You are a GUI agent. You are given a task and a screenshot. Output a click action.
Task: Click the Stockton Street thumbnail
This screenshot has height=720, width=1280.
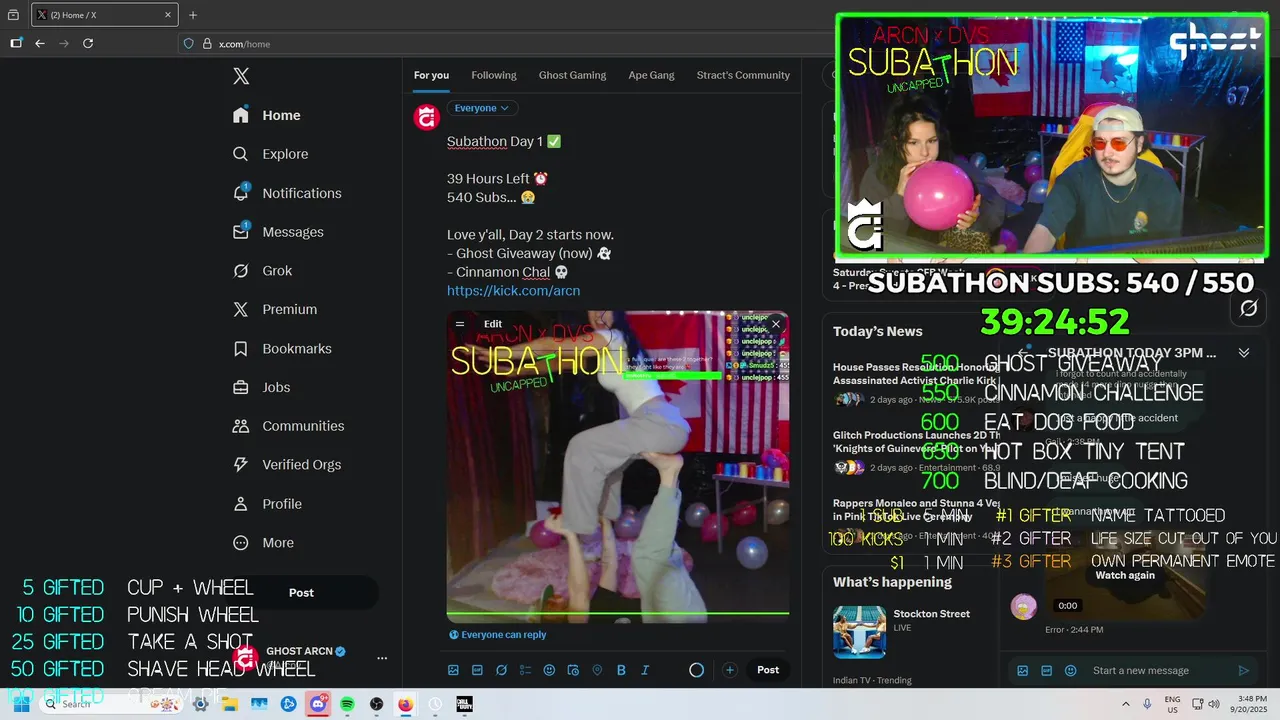(859, 632)
